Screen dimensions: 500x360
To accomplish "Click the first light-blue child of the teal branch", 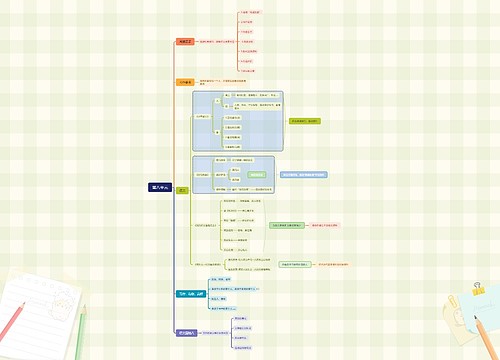I will (221, 279).
